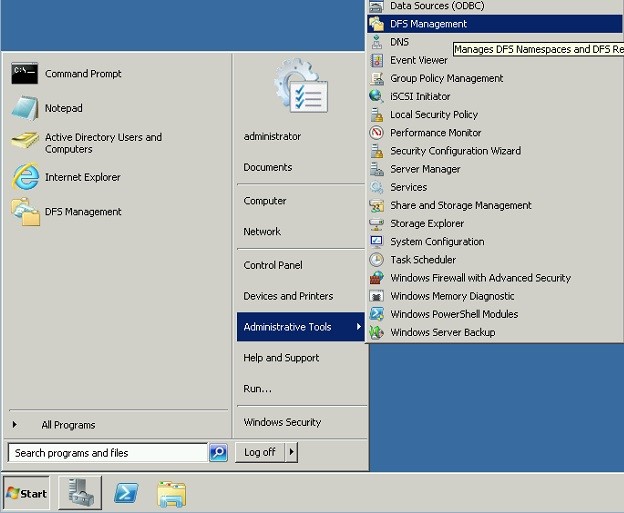Viewport: 624px width, 513px height.
Task: Select the Group Policy Management text entry
Action: click(447, 78)
